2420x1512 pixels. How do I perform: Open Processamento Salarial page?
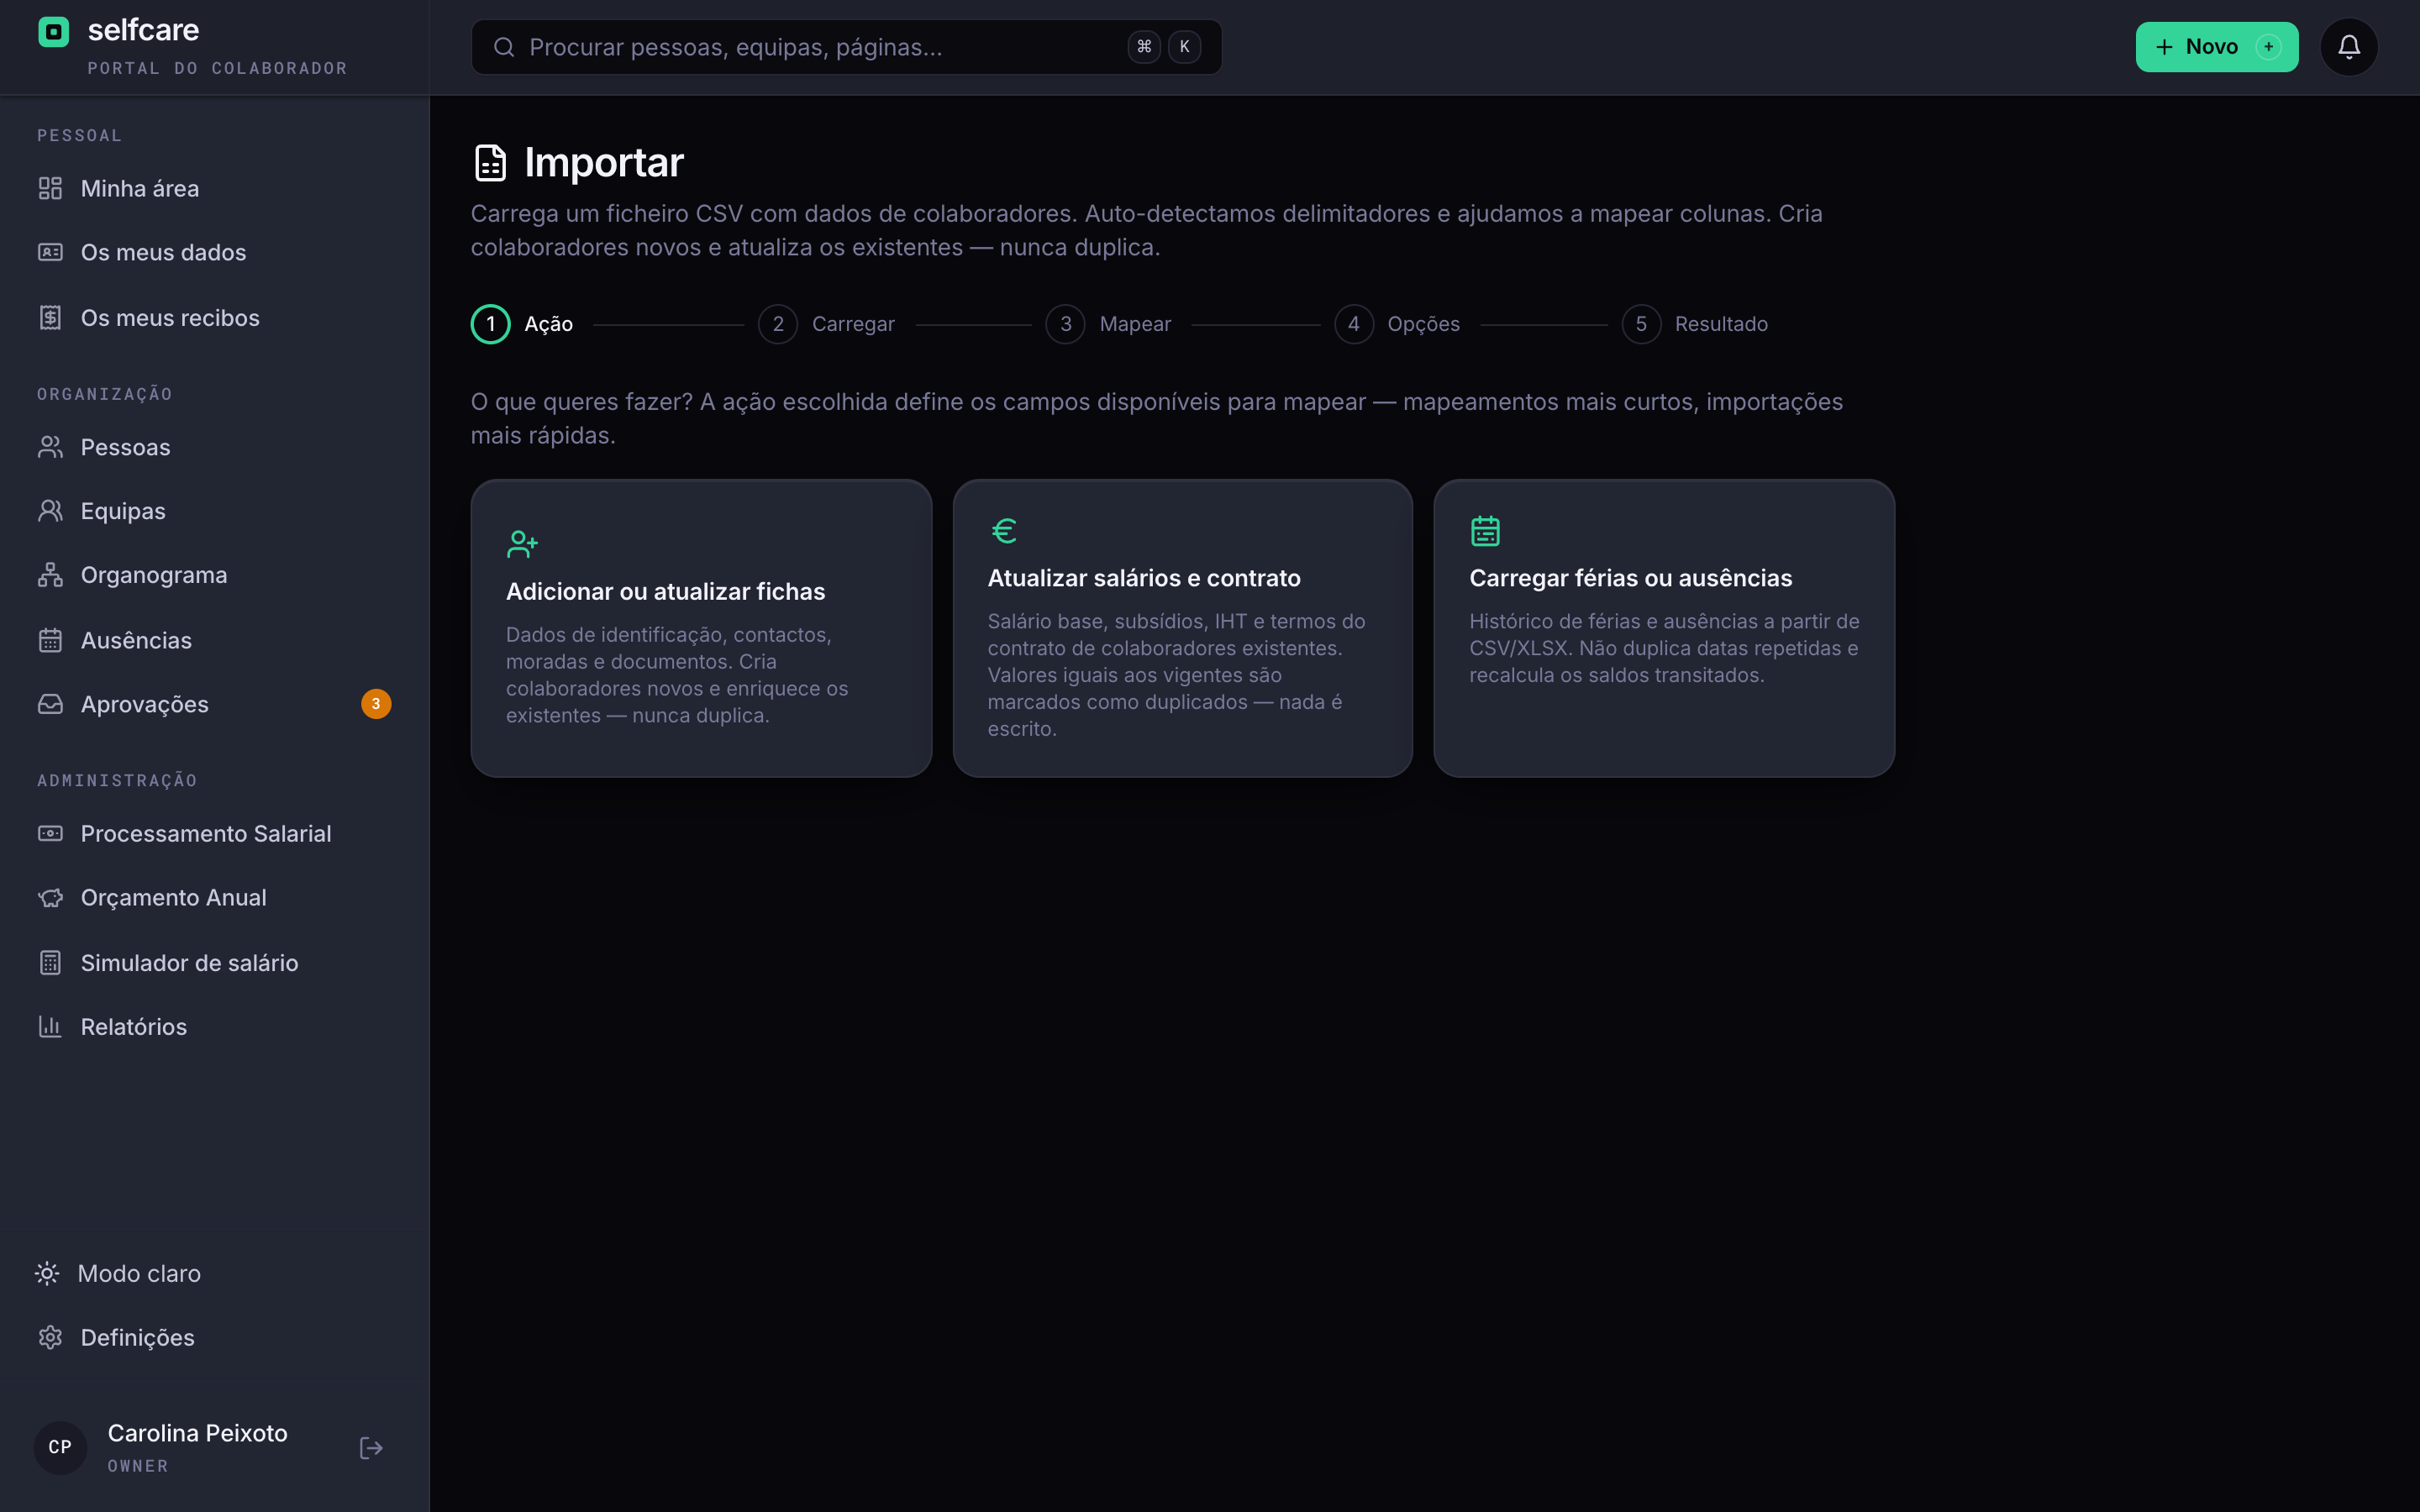tap(214, 833)
